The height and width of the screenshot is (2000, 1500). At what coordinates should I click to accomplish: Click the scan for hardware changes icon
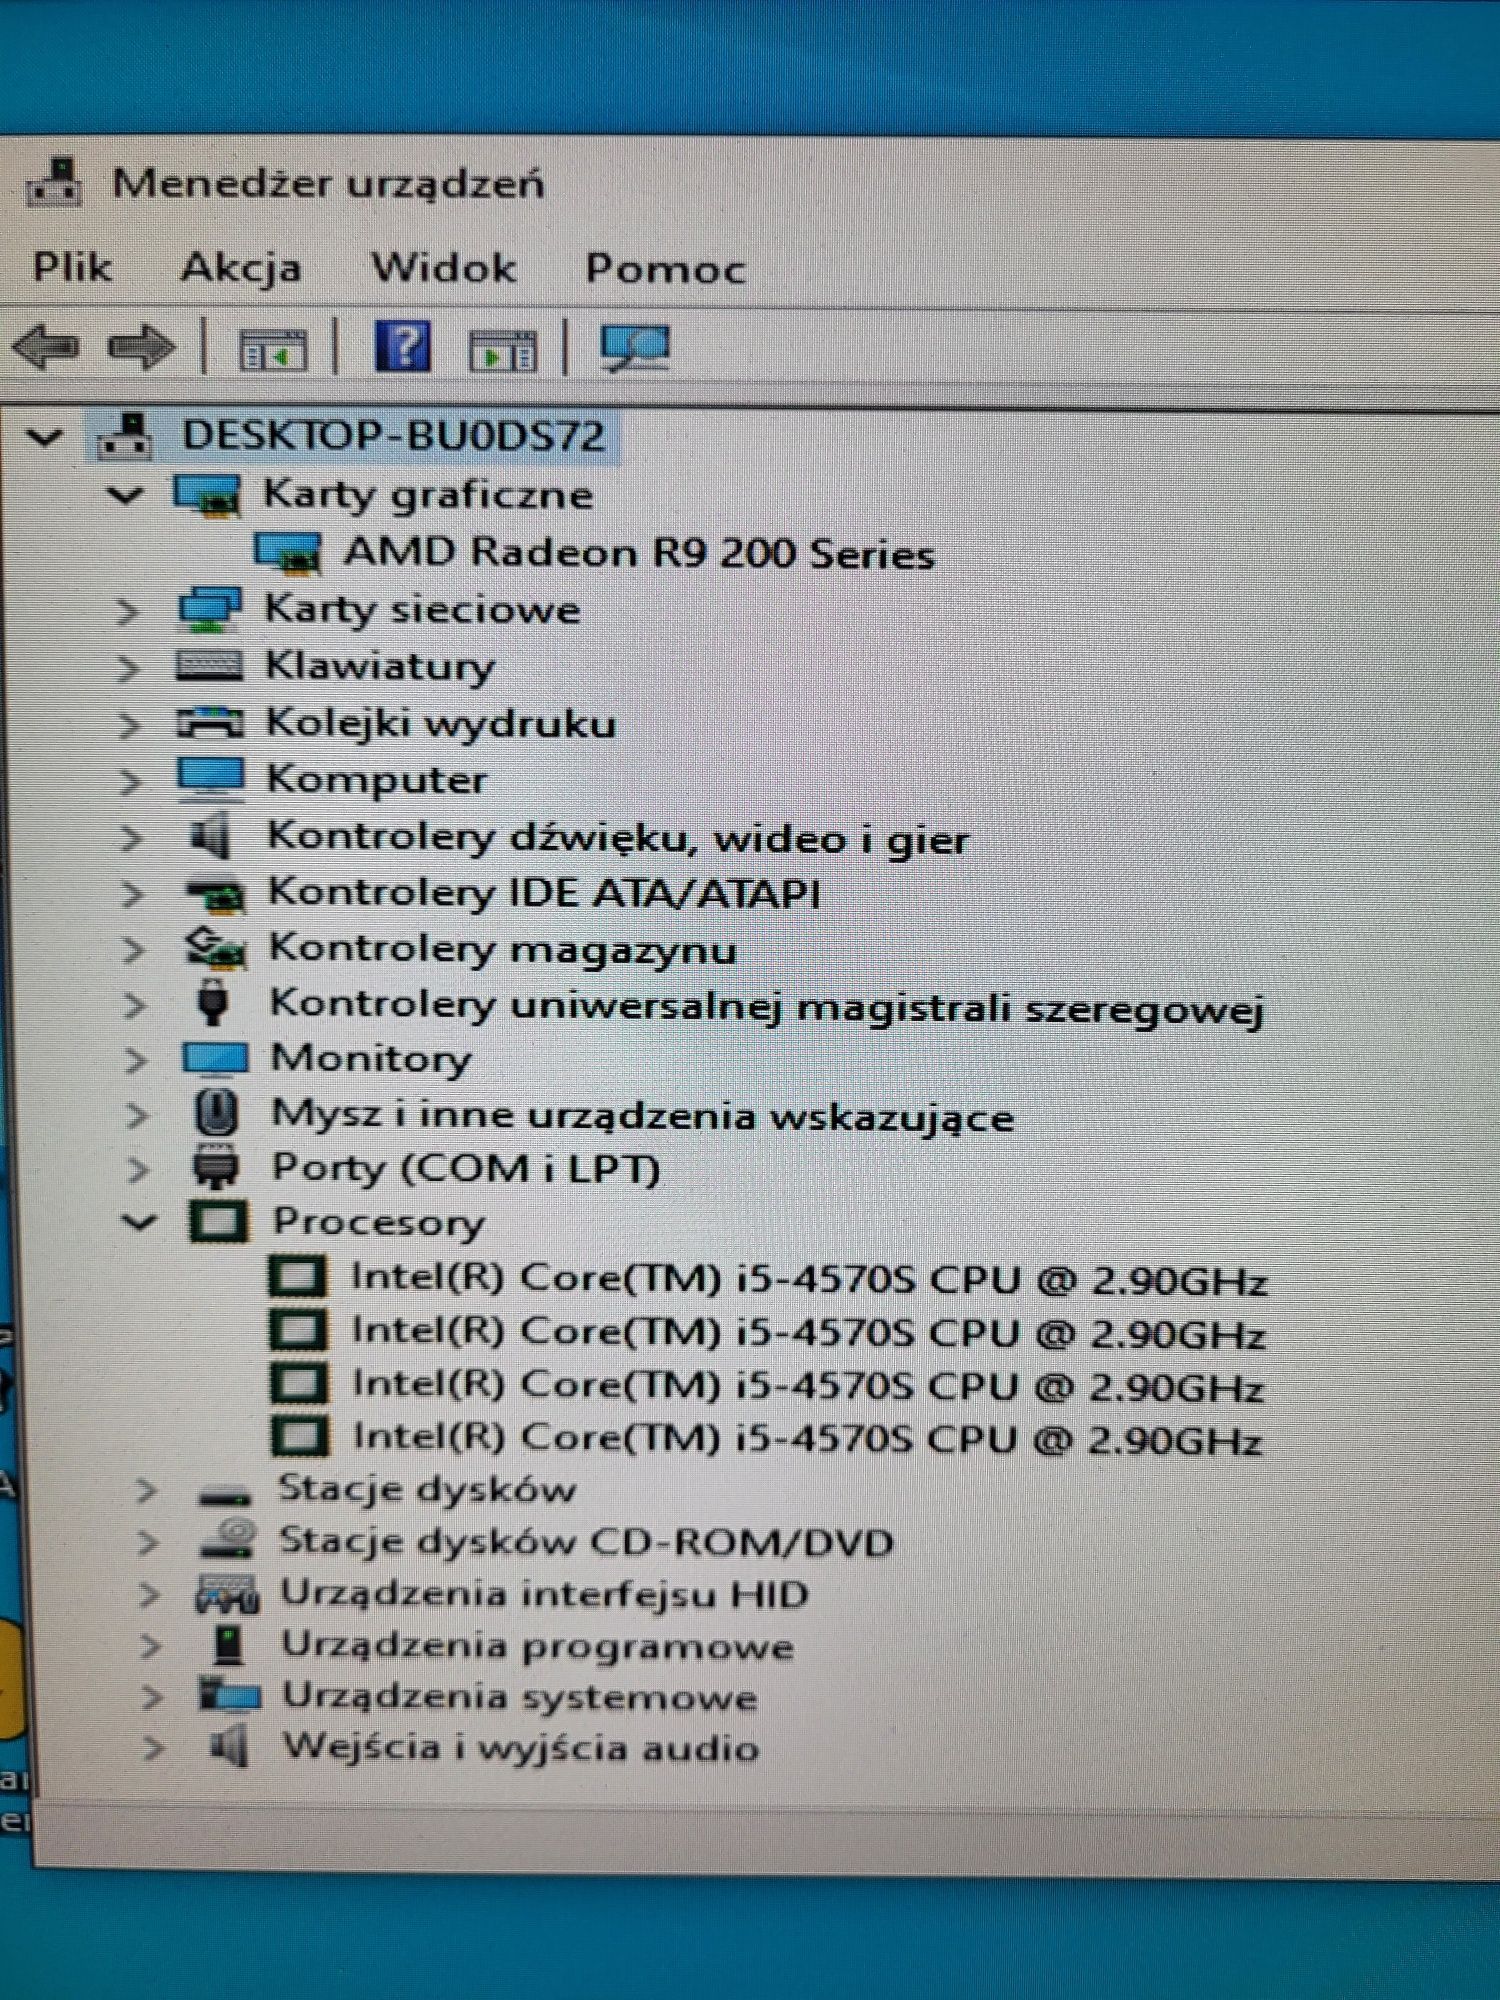[x=633, y=347]
